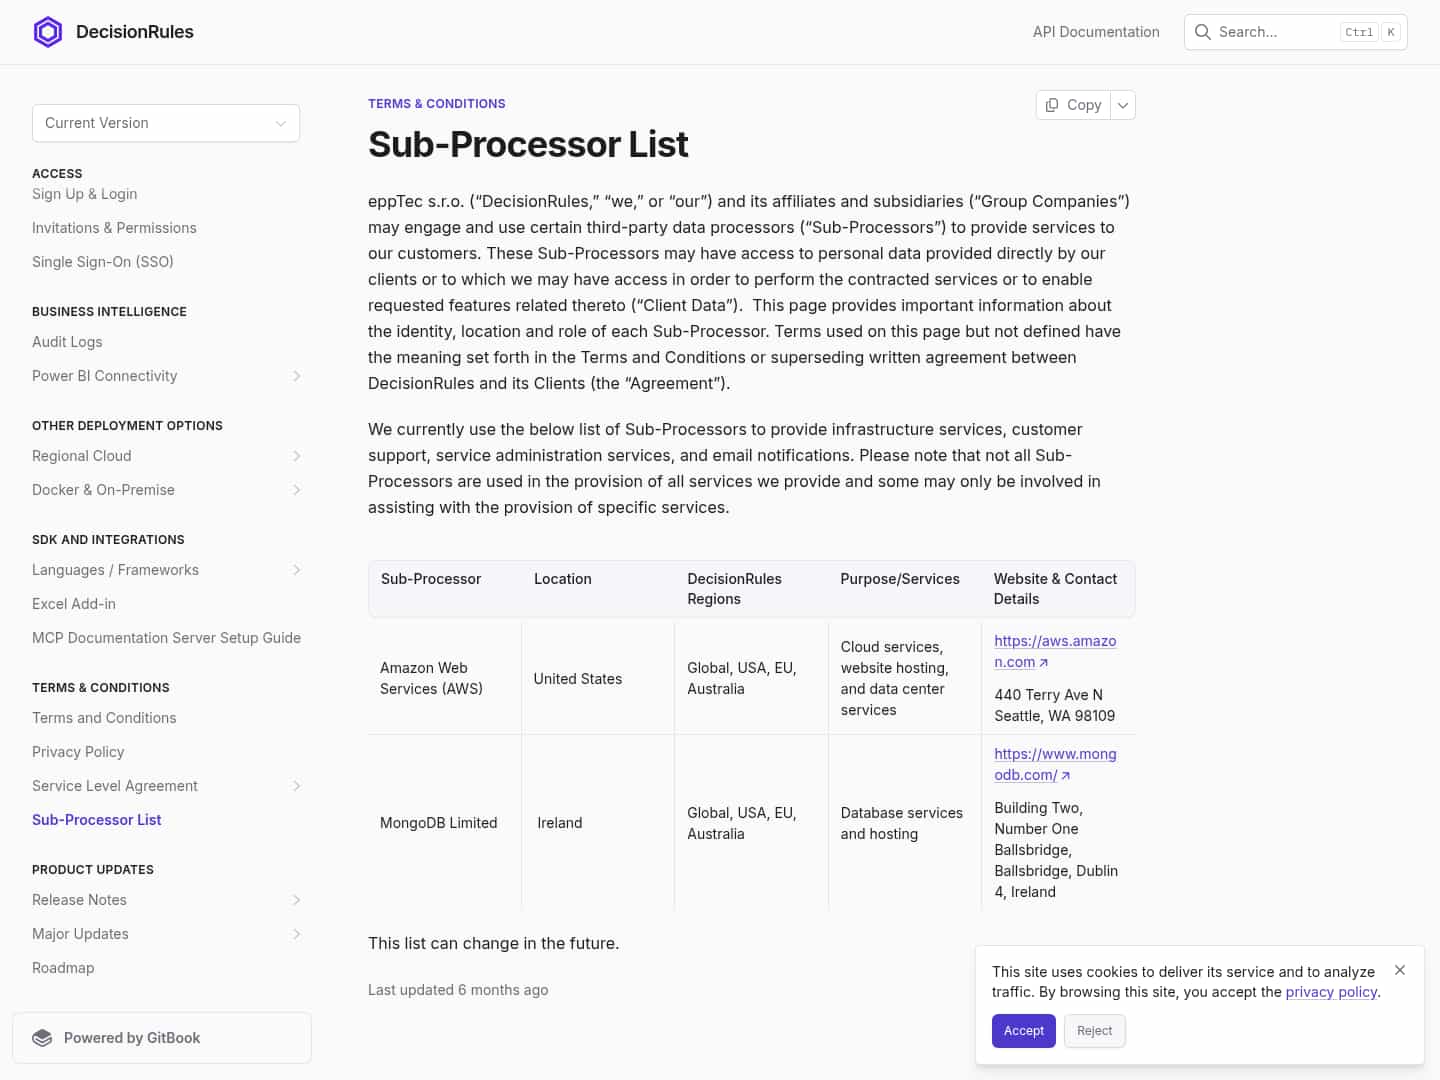Image resolution: width=1440 pixels, height=1080 pixels.
Task: Click the Copy page button
Action: tap(1074, 105)
